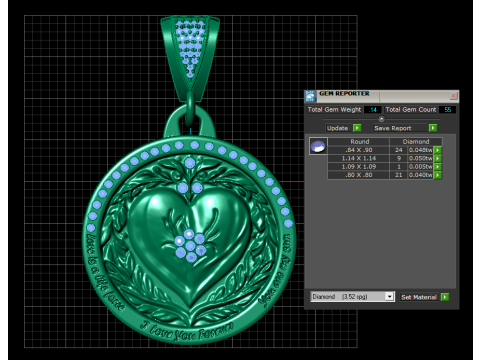This screenshot has width=480, height=360.
Task: Click the gem count cell showing 9
Action: point(399,158)
